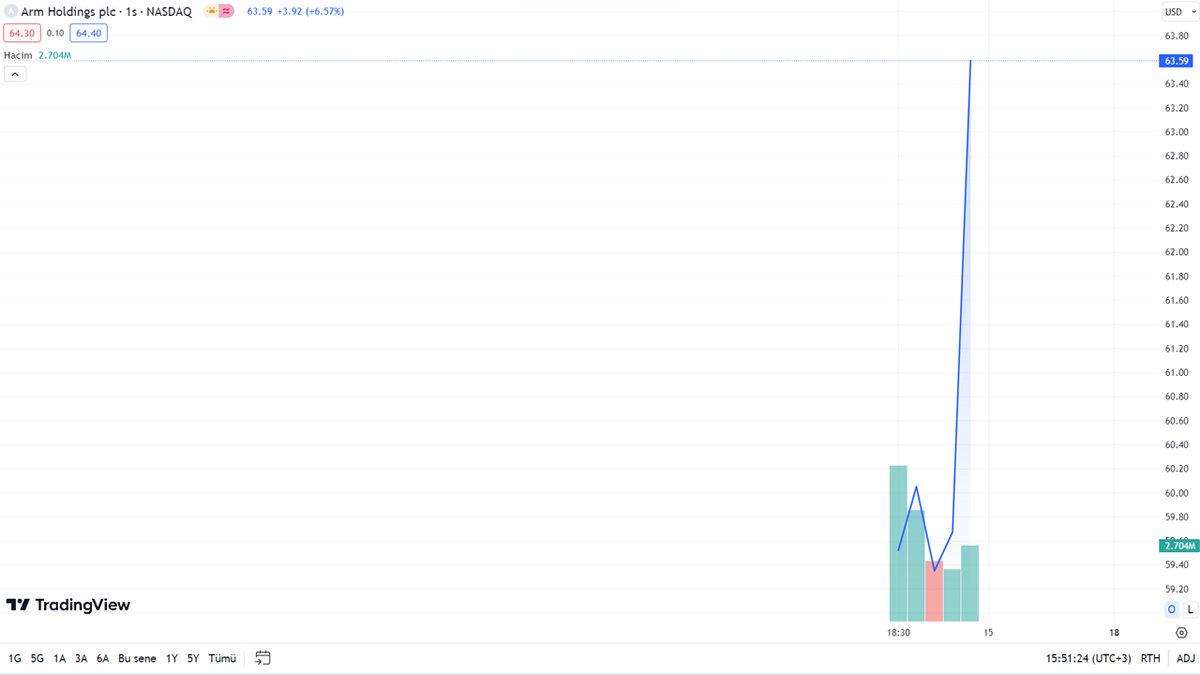Open timezone menu showing UTC+3
This screenshot has width=1200, height=675.
1089,659
